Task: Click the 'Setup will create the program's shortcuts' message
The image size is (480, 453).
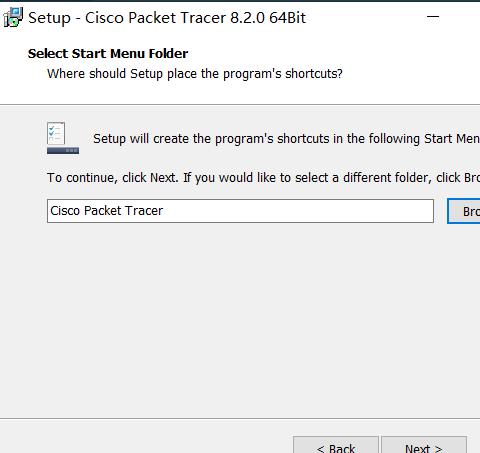Action: (286, 139)
